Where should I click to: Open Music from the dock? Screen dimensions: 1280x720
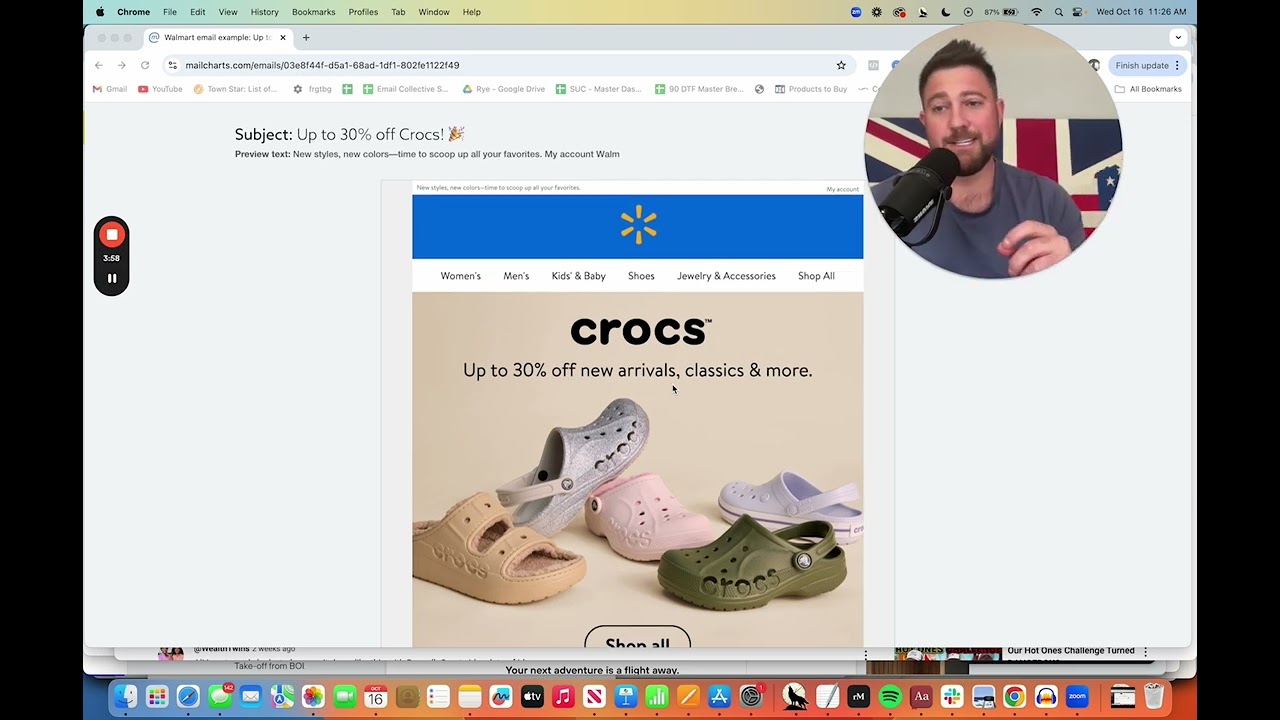(x=563, y=697)
